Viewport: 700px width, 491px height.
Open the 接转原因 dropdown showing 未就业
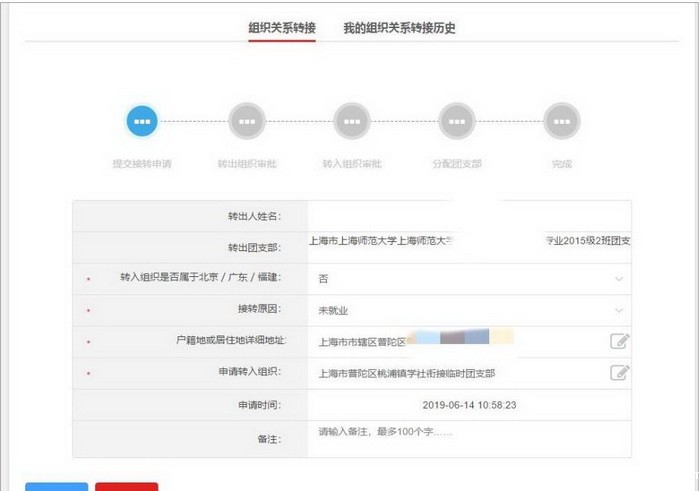click(x=468, y=310)
